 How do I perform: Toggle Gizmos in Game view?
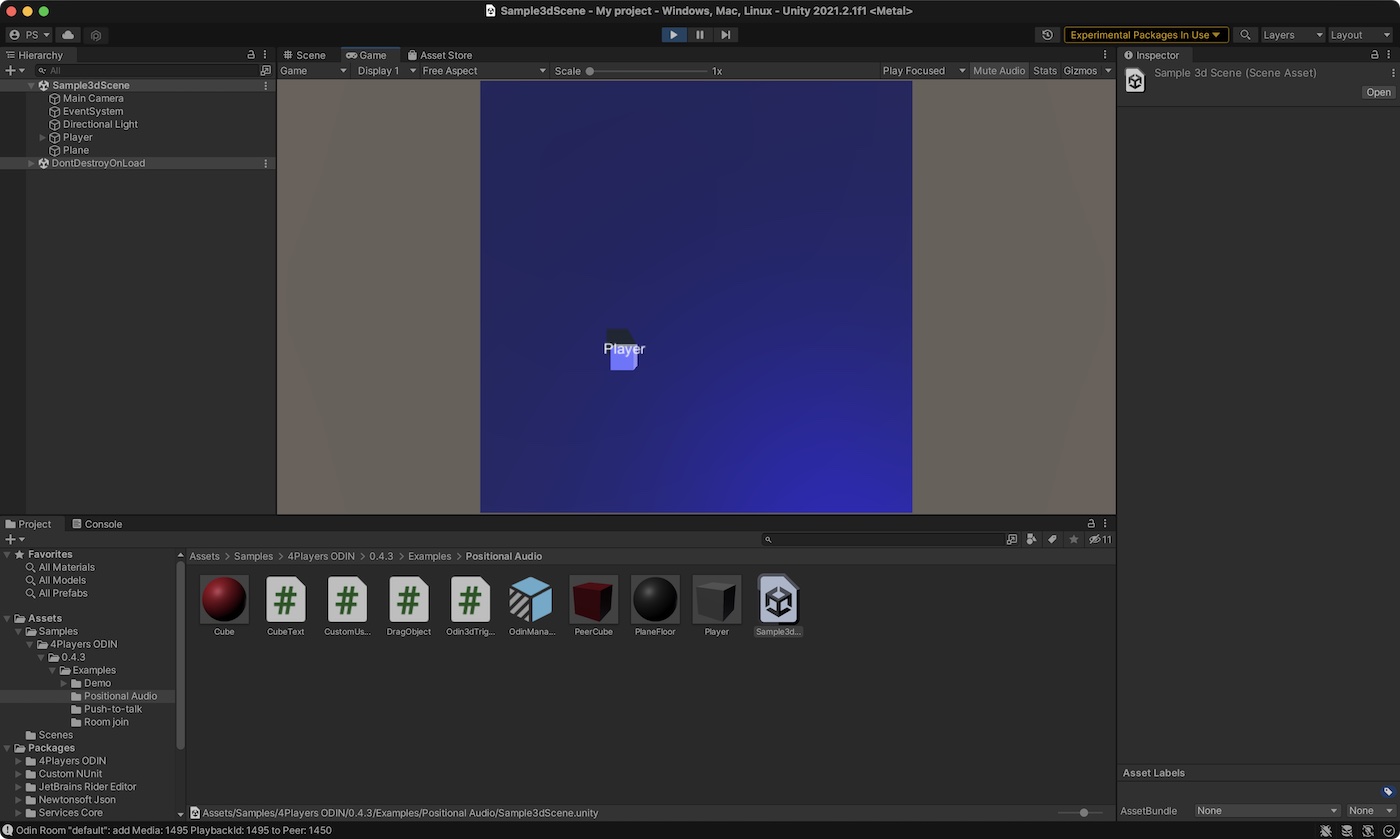pos(1080,71)
